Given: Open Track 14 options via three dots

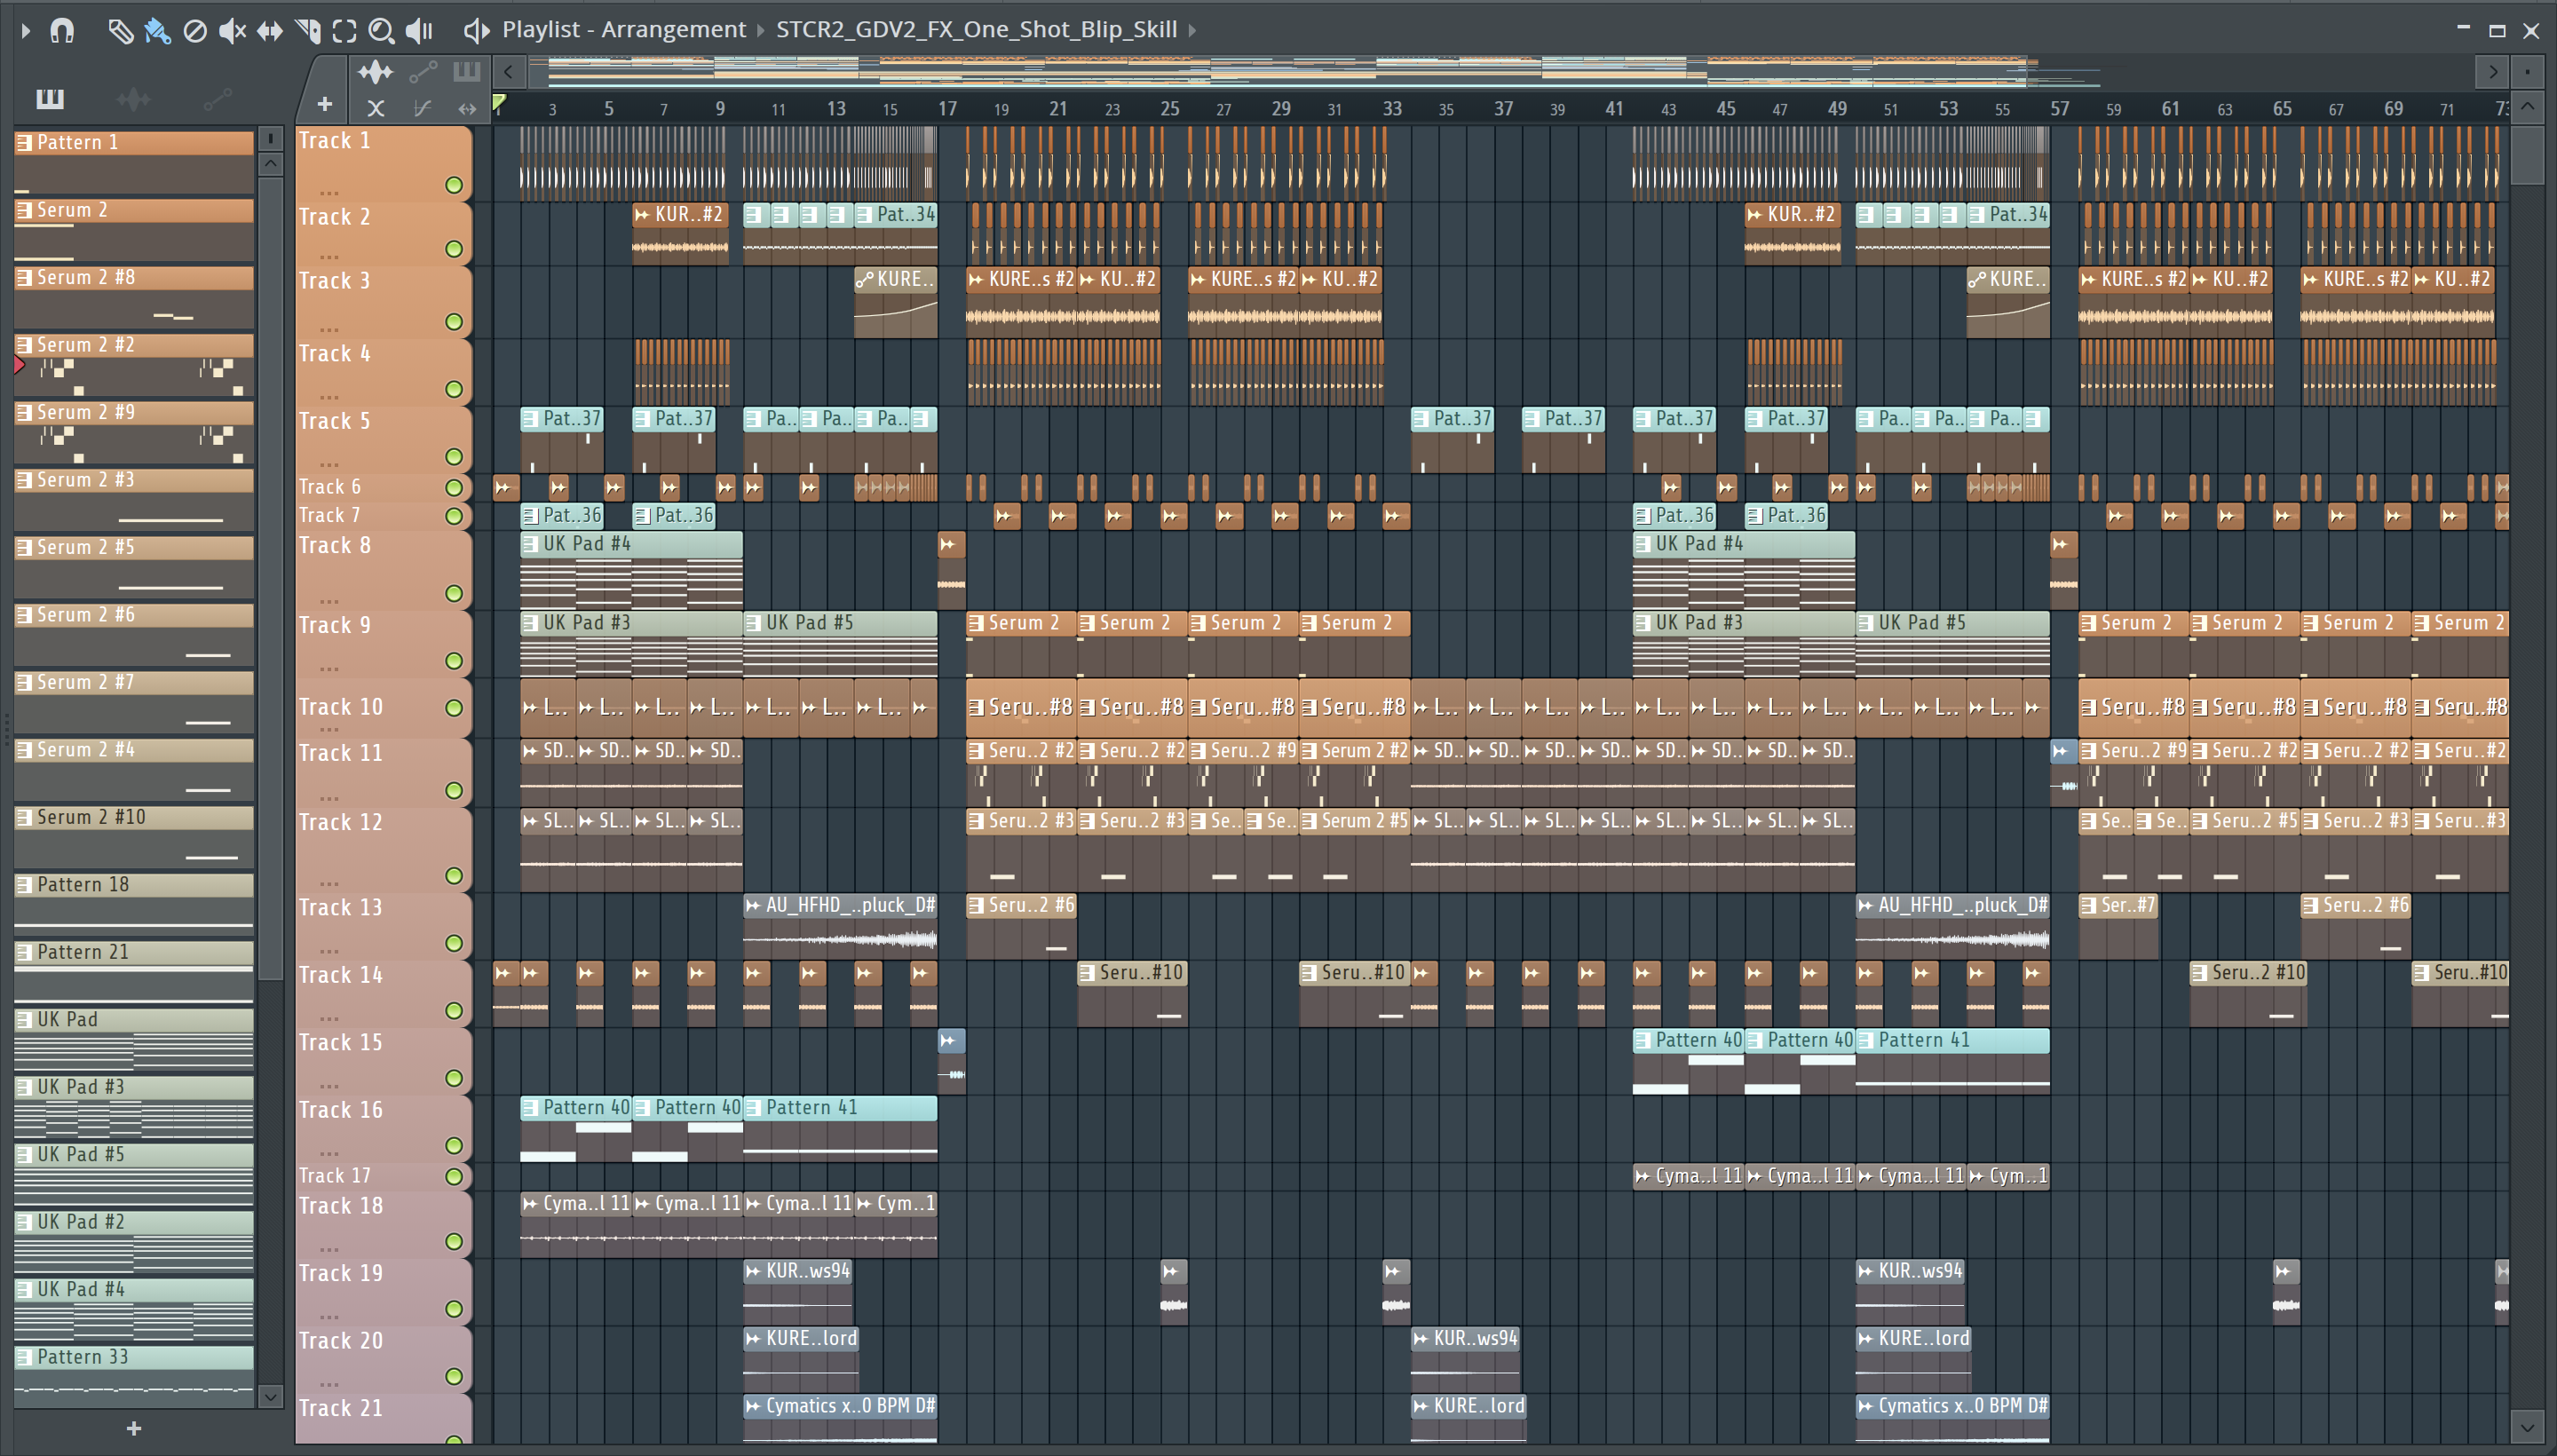Looking at the screenshot, I should (x=329, y=1018).
